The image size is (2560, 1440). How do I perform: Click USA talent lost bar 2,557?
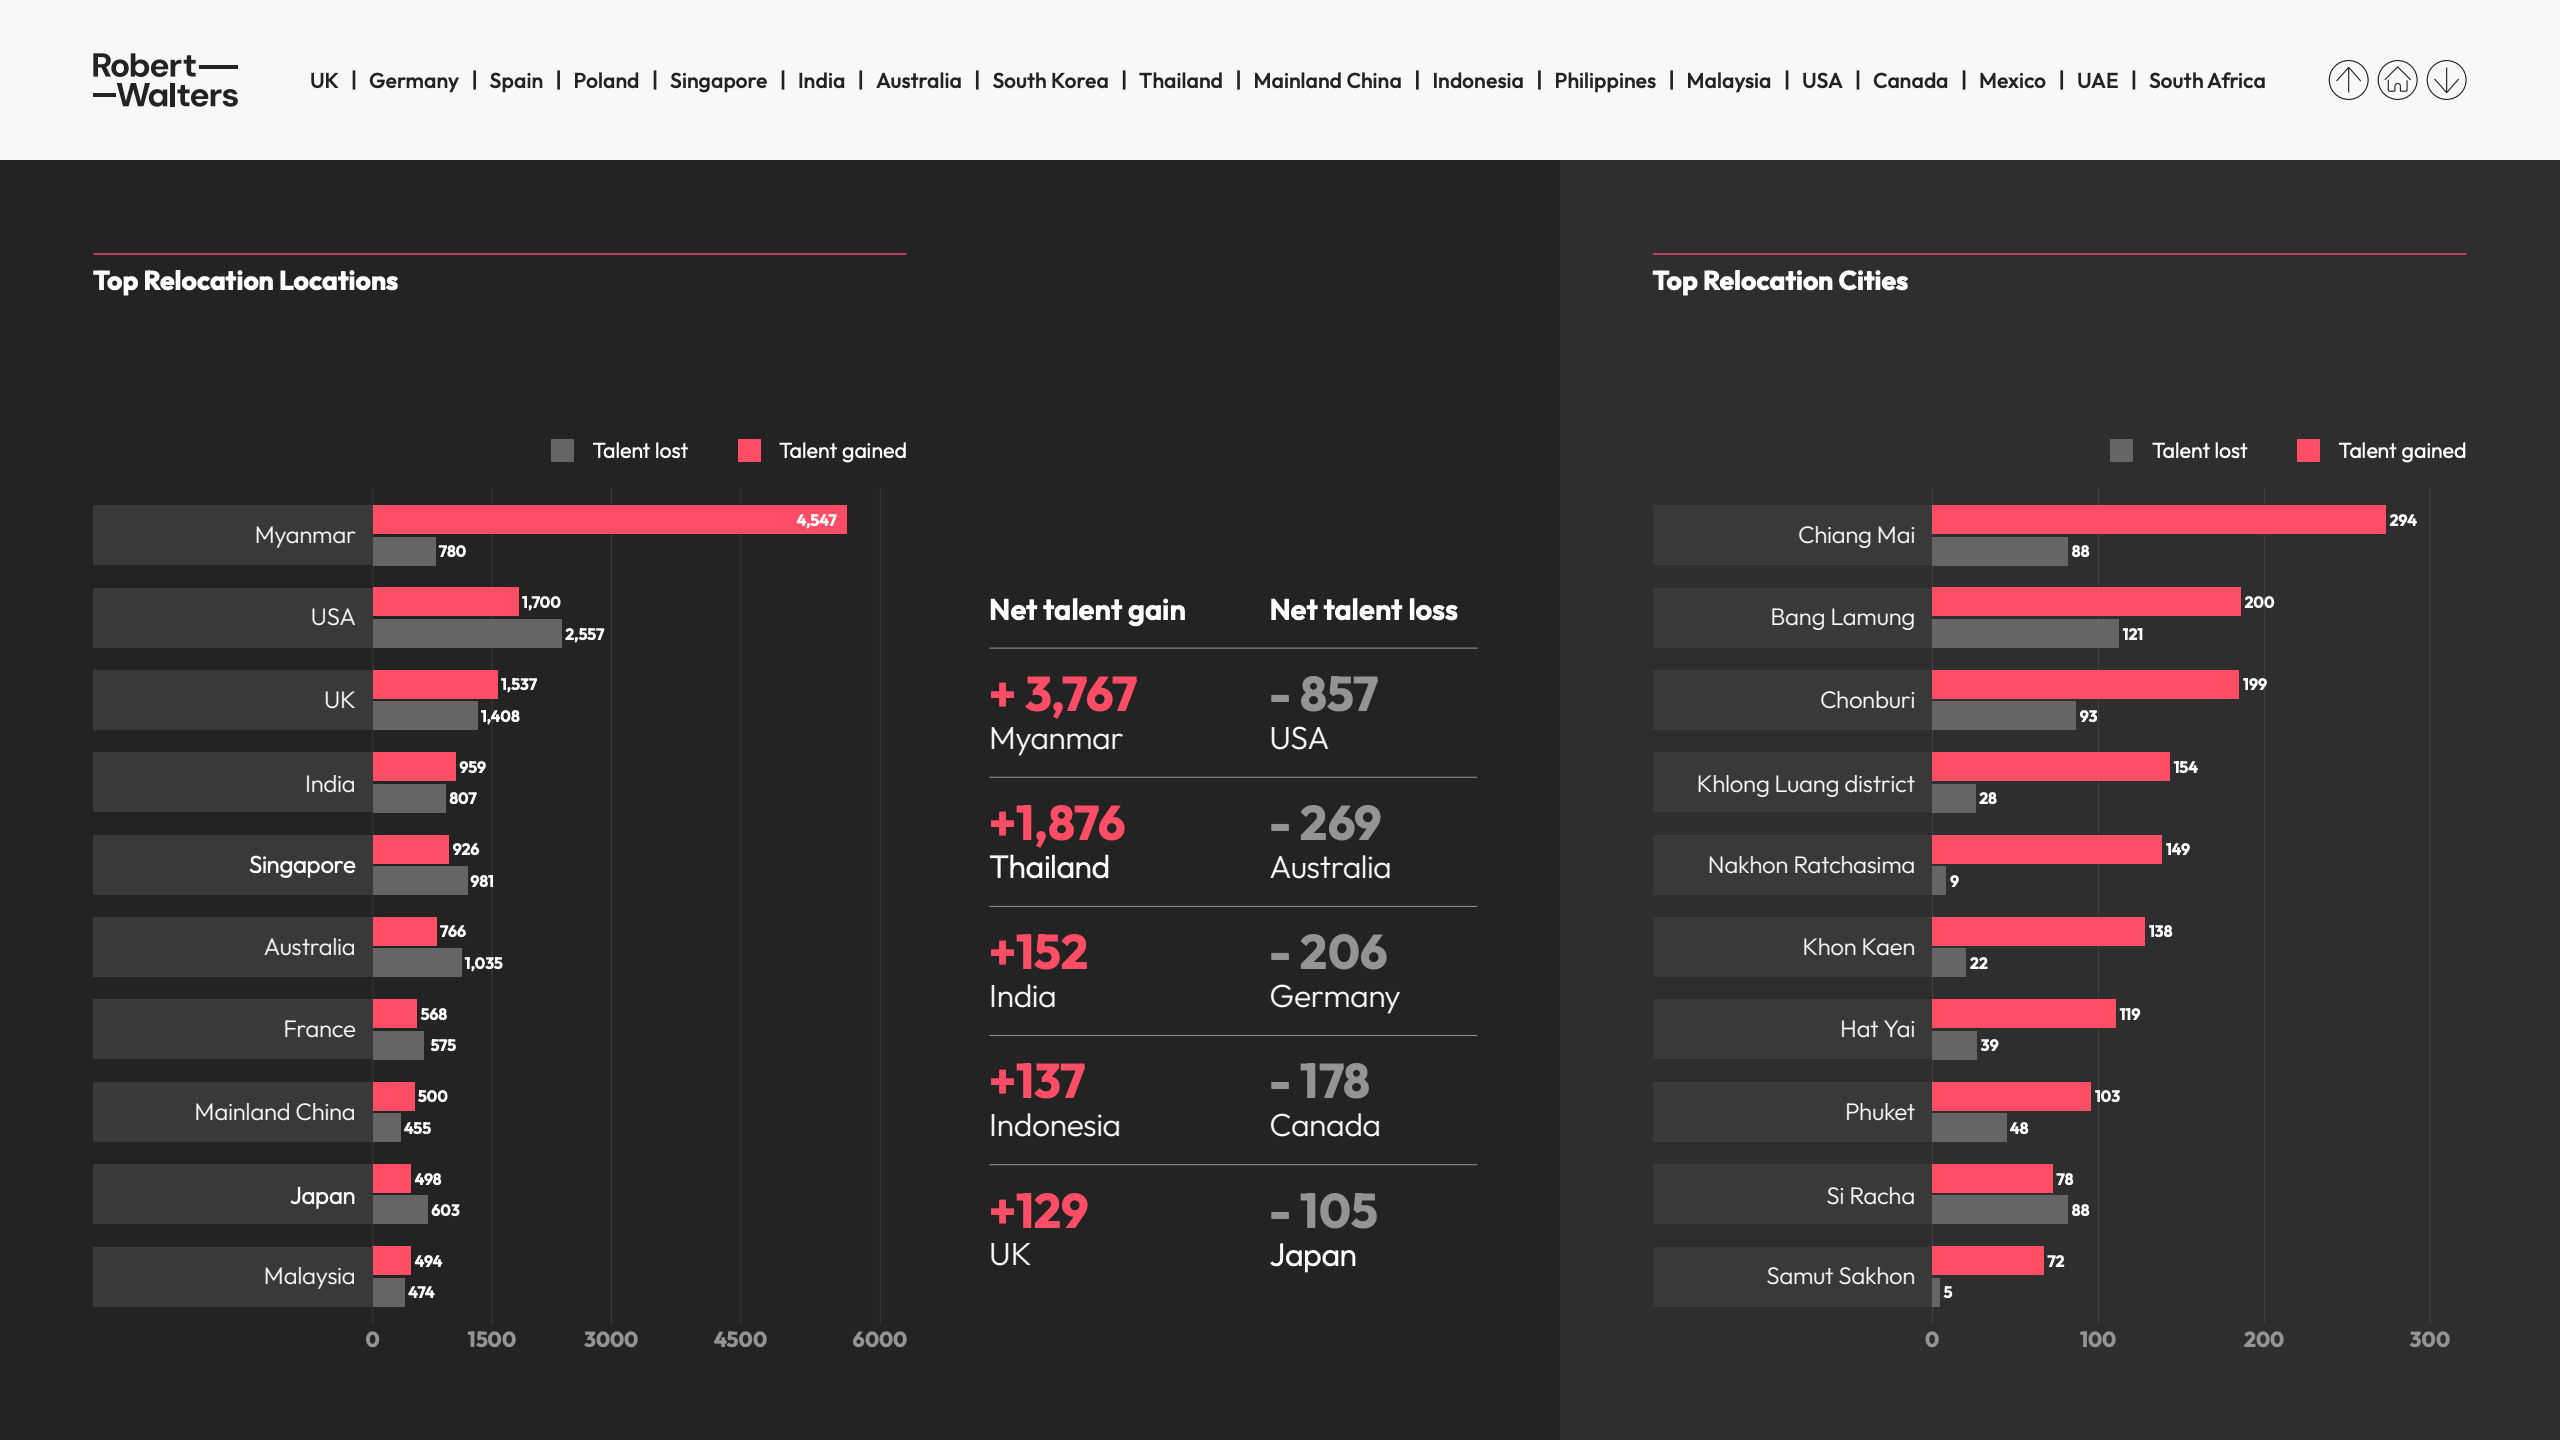(x=467, y=634)
